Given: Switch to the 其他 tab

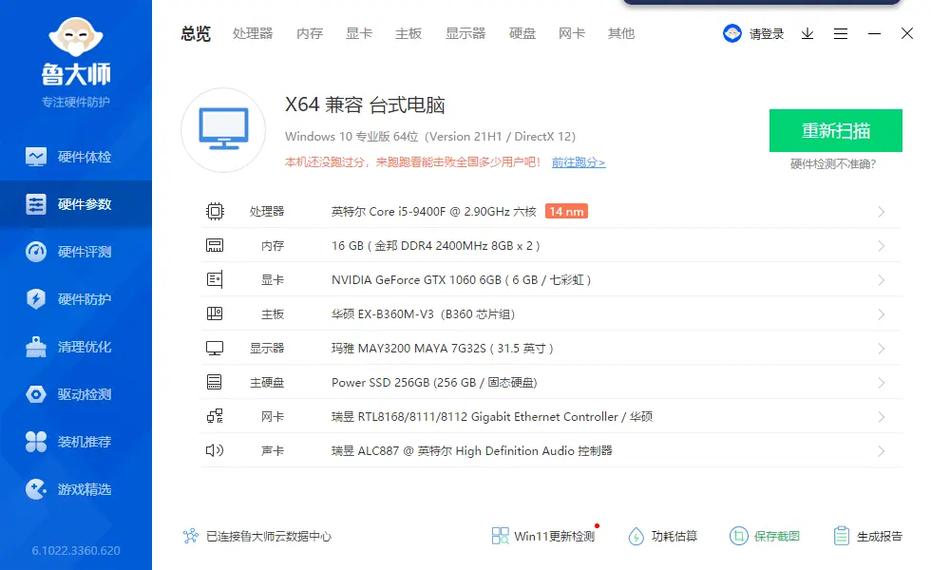Looking at the screenshot, I should click(x=621, y=34).
